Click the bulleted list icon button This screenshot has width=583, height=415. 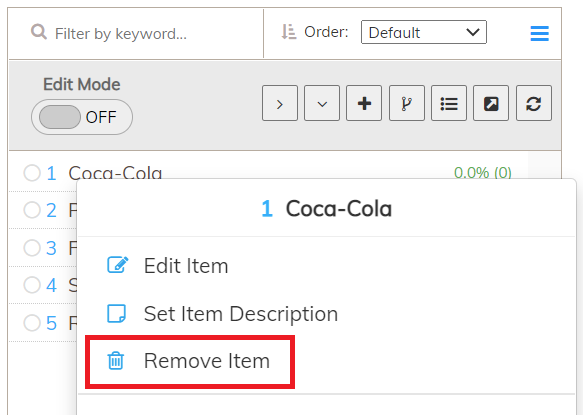(x=449, y=103)
